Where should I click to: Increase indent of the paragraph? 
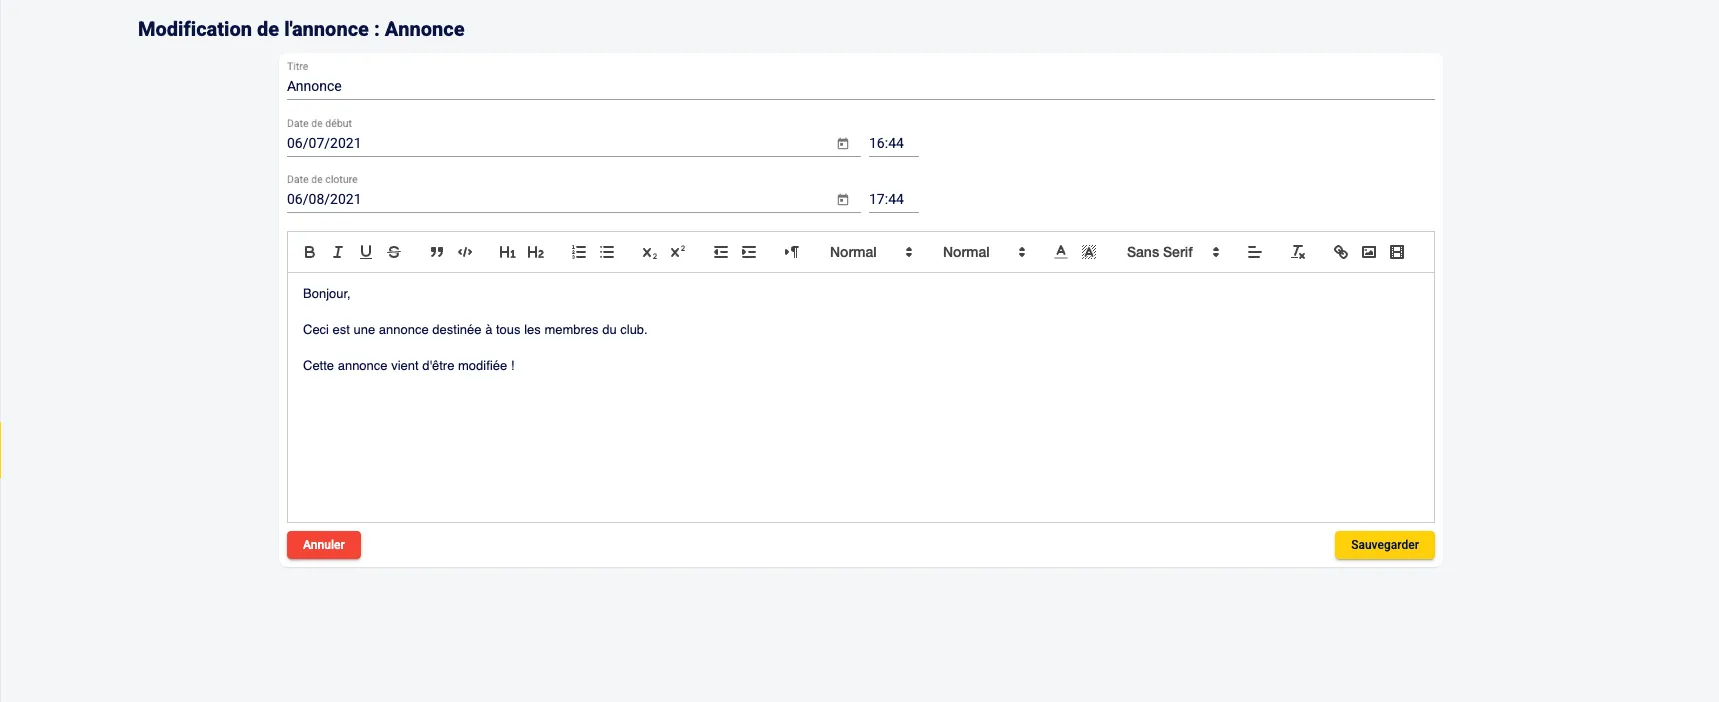(x=749, y=252)
